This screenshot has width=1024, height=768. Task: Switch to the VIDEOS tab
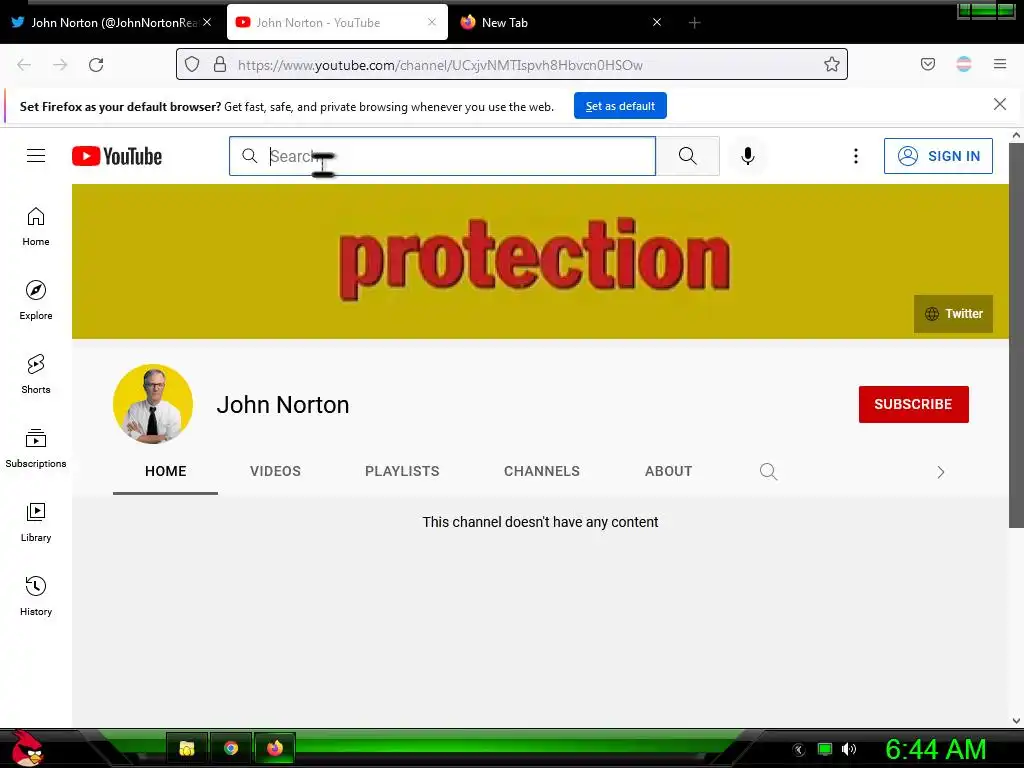pyautogui.click(x=275, y=471)
